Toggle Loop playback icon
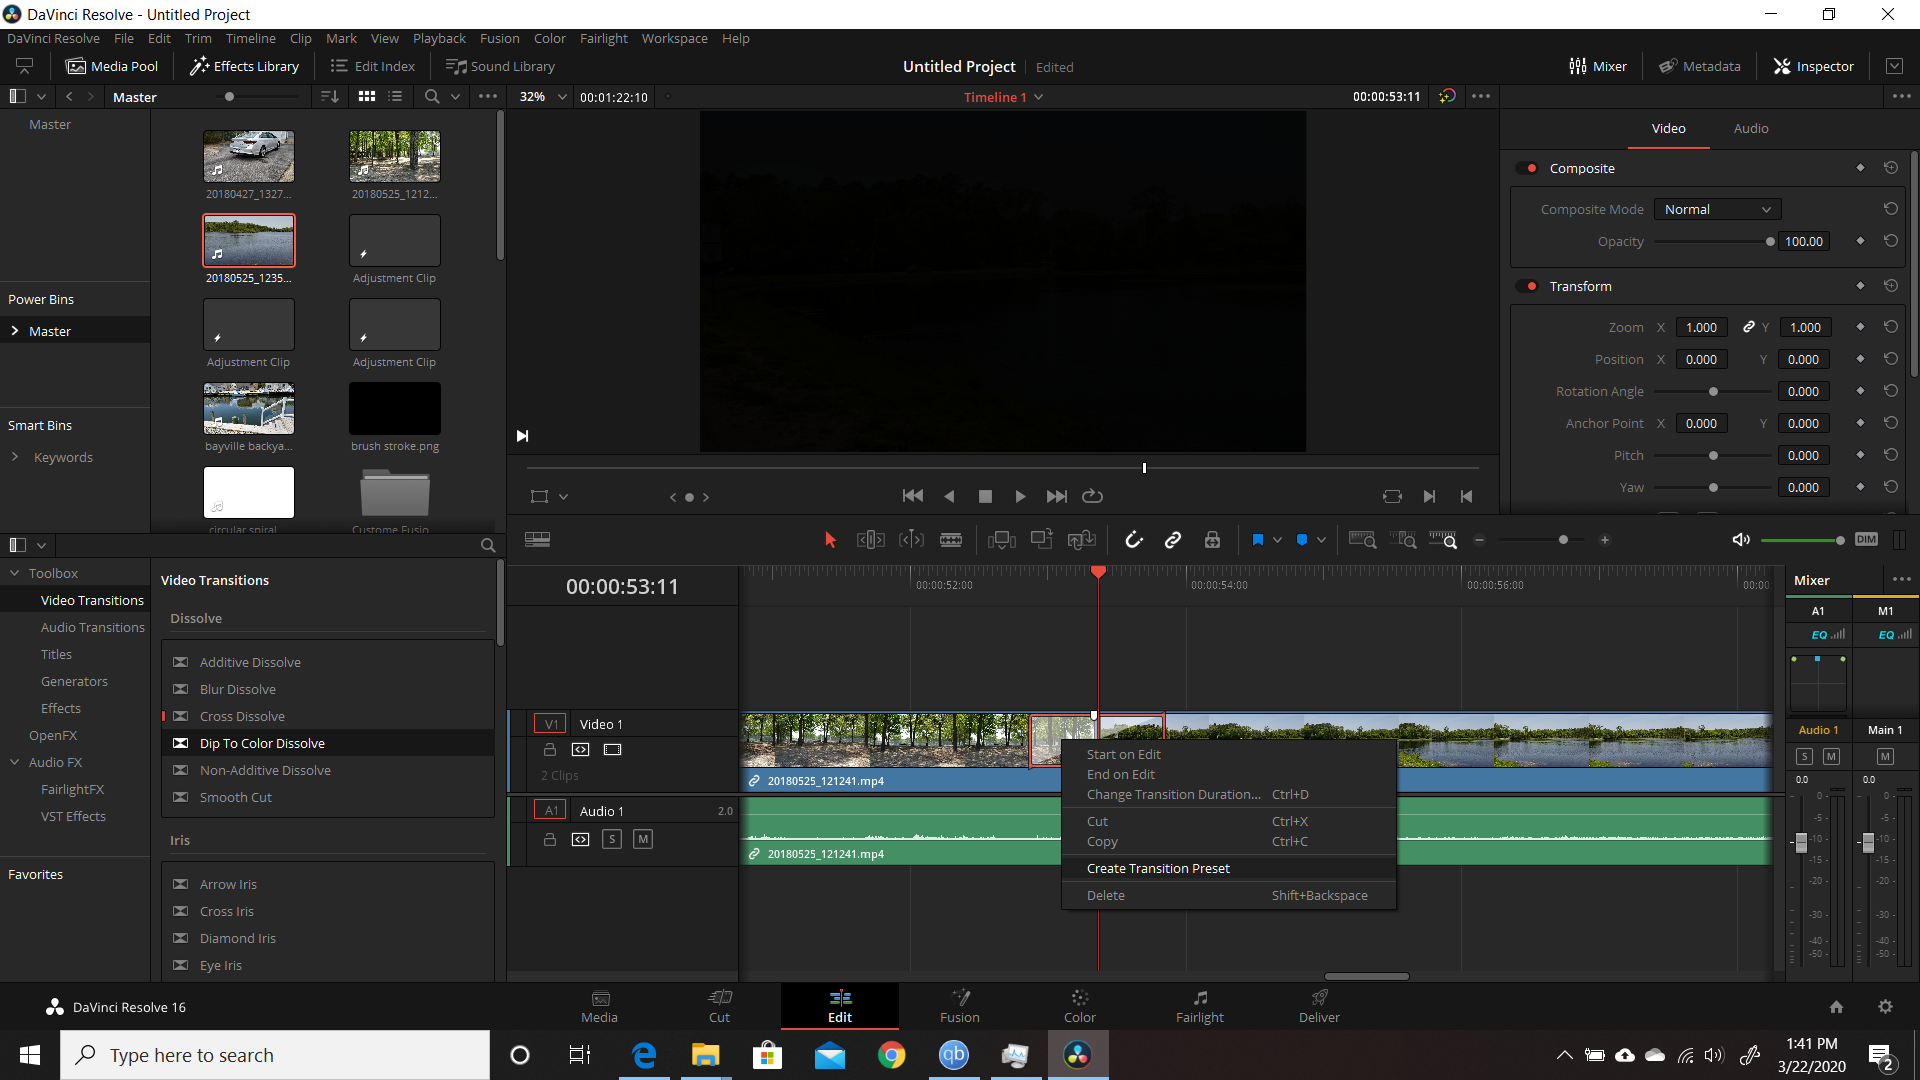 tap(1092, 496)
